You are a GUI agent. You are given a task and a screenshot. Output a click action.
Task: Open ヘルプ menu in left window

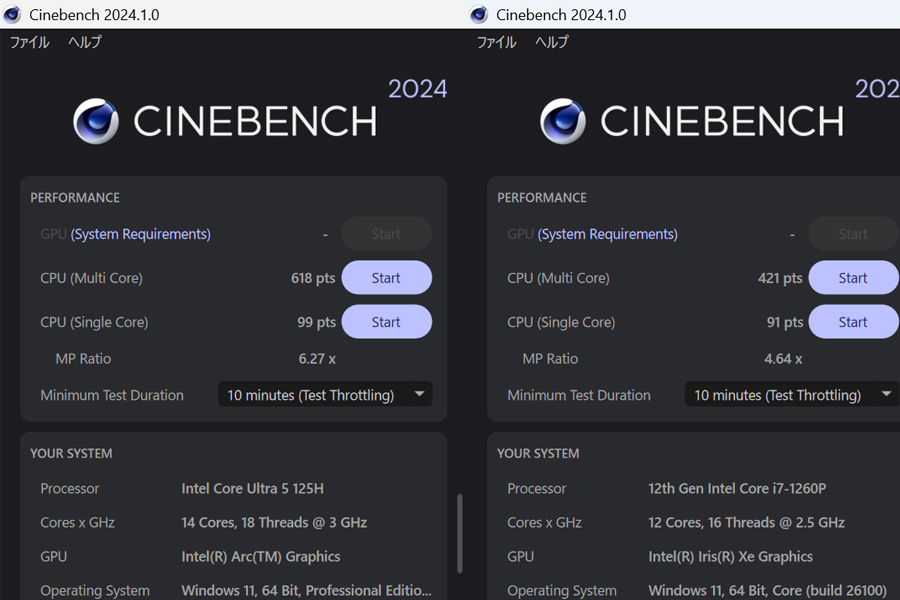85,42
